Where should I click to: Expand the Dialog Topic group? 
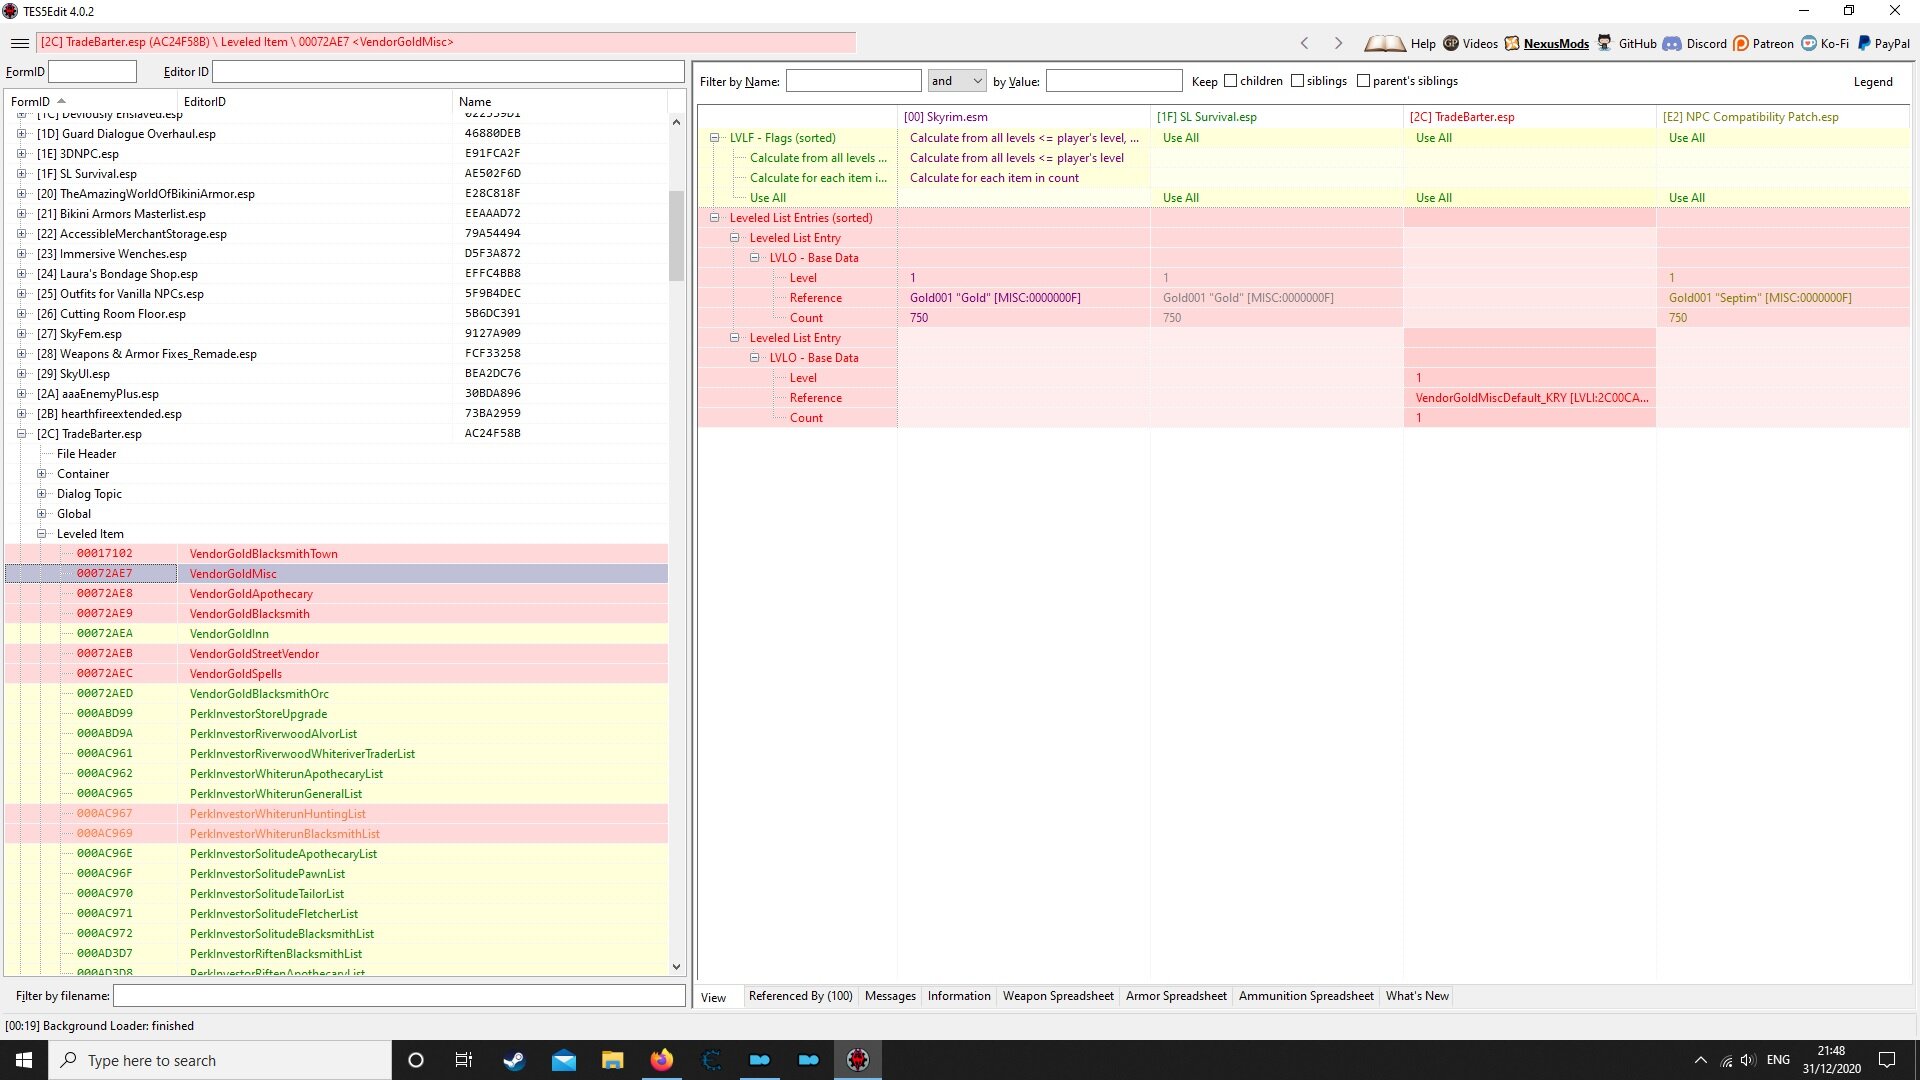41,494
